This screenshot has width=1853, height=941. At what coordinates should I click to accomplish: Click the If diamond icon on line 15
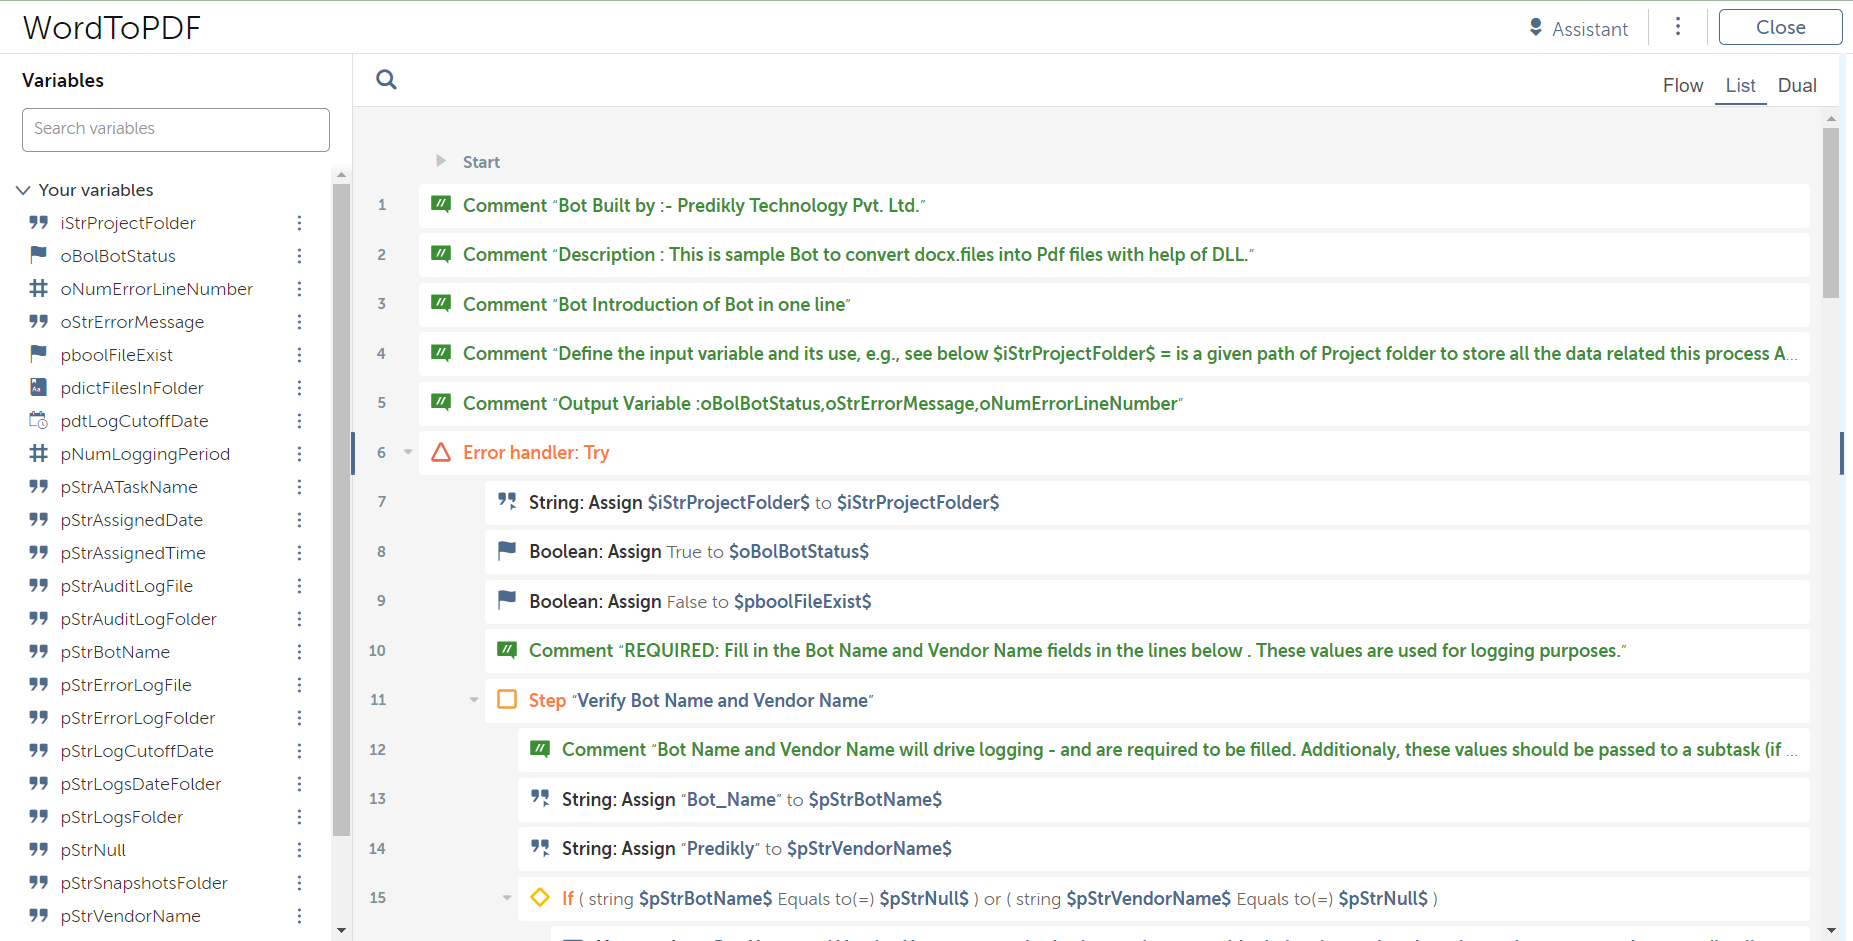[x=540, y=898]
